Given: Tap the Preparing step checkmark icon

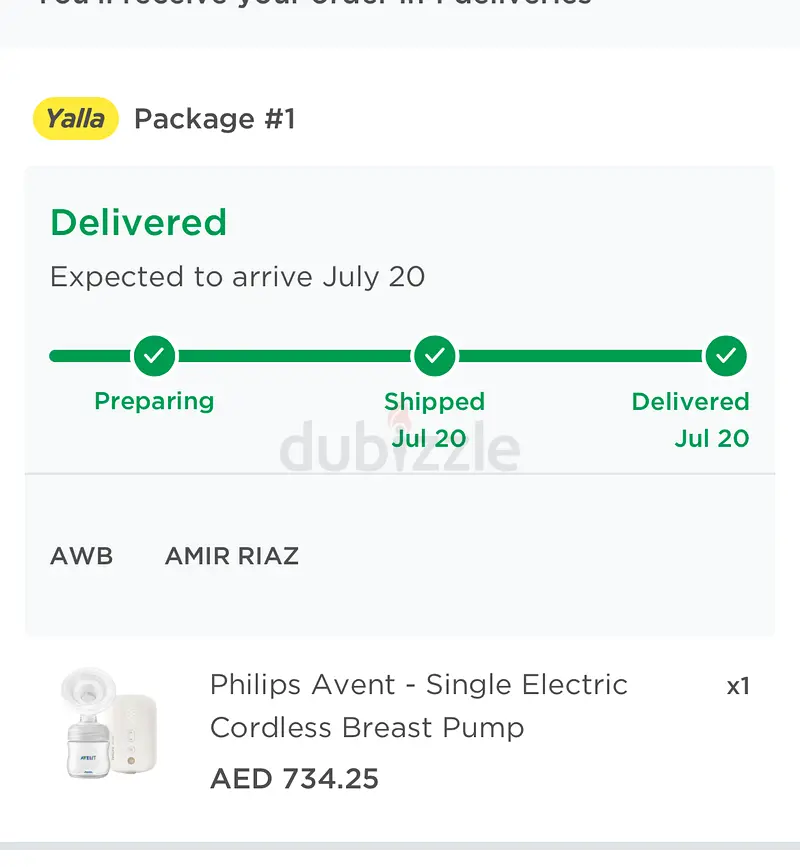Looking at the screenshot, I should tap(154, 355).
